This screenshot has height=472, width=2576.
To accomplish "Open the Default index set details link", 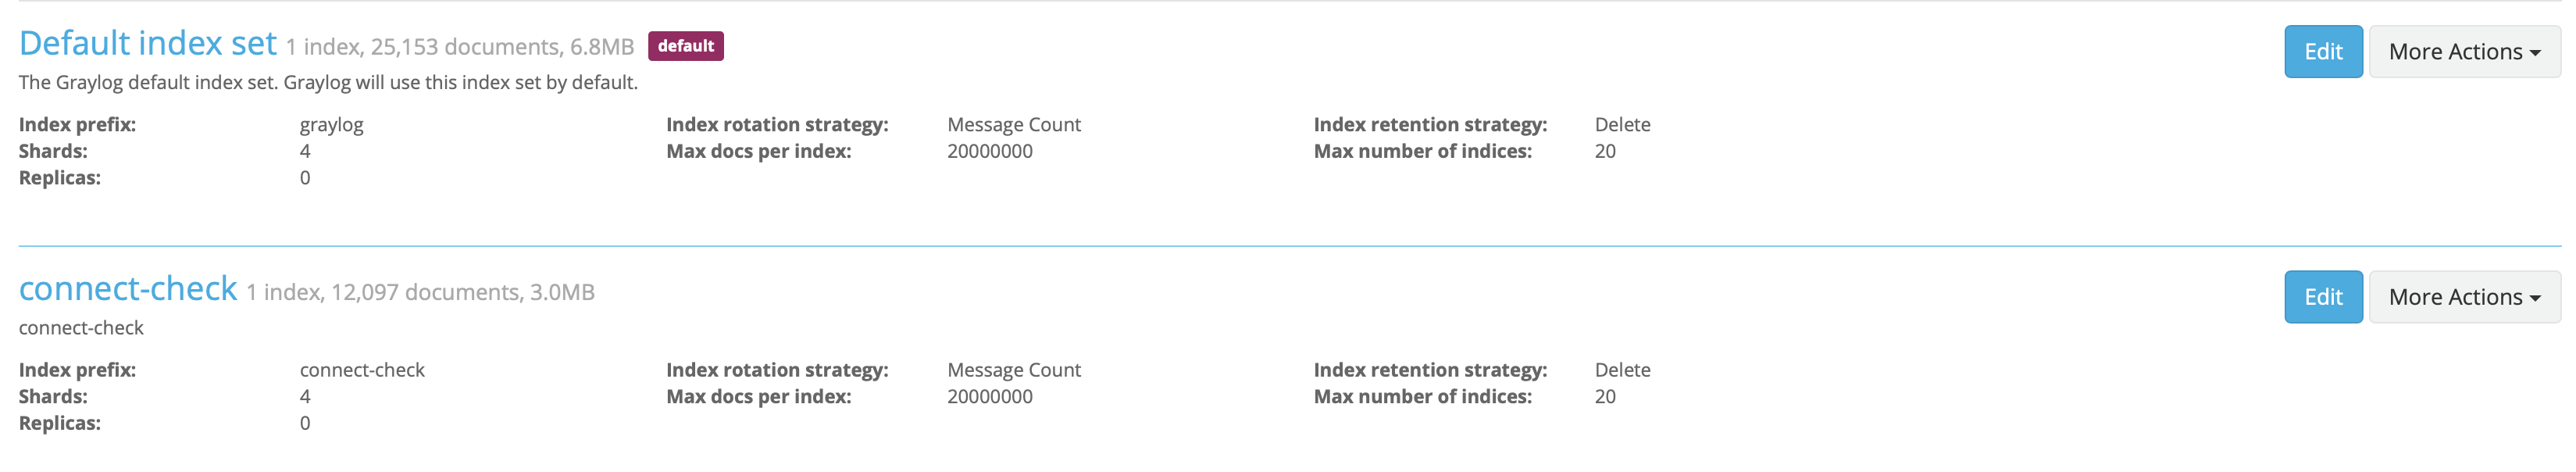I will [148, 44].
